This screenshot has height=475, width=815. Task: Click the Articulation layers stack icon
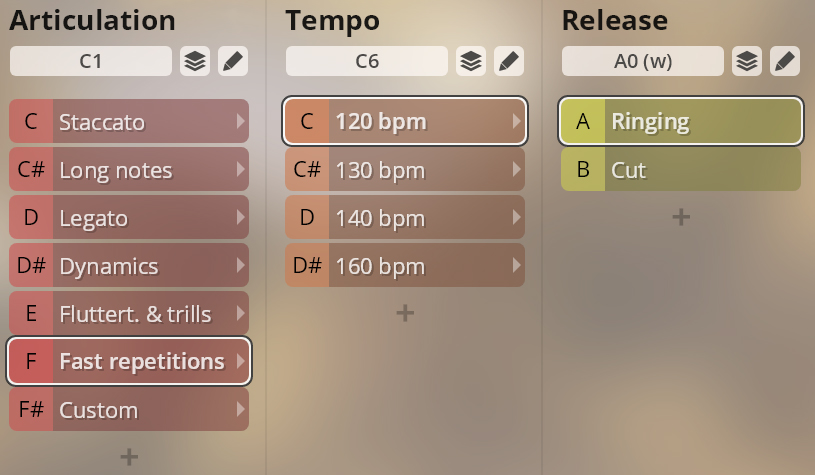(195, 61)
